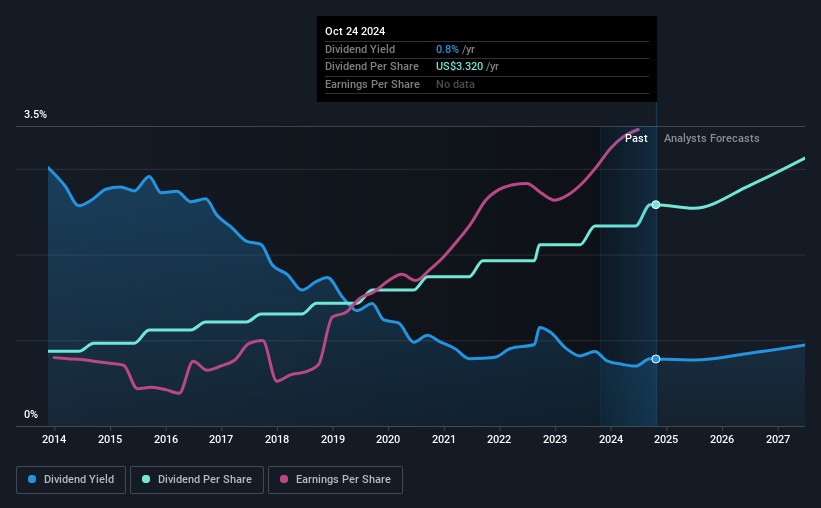Viewport: 821px width, 508px height.
Task: Click the 2020 x-axis label
Action: (x=388, y=439)
